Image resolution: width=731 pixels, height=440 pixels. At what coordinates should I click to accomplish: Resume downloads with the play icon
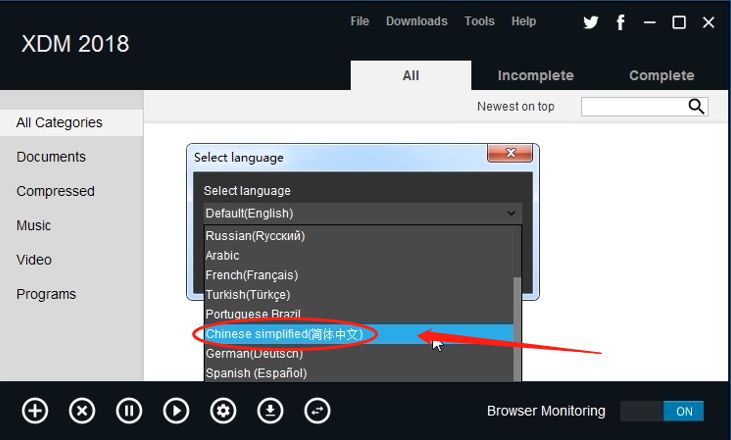coord(176,411)
